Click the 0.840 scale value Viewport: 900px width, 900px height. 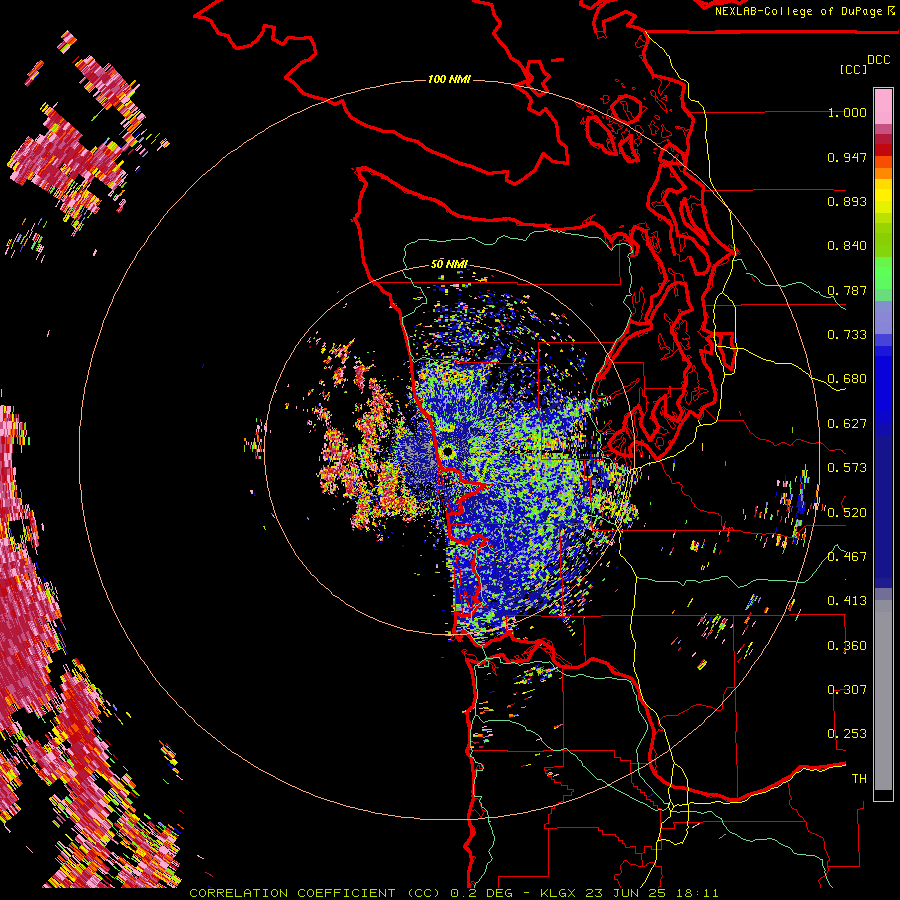click(x=847, y=246)
